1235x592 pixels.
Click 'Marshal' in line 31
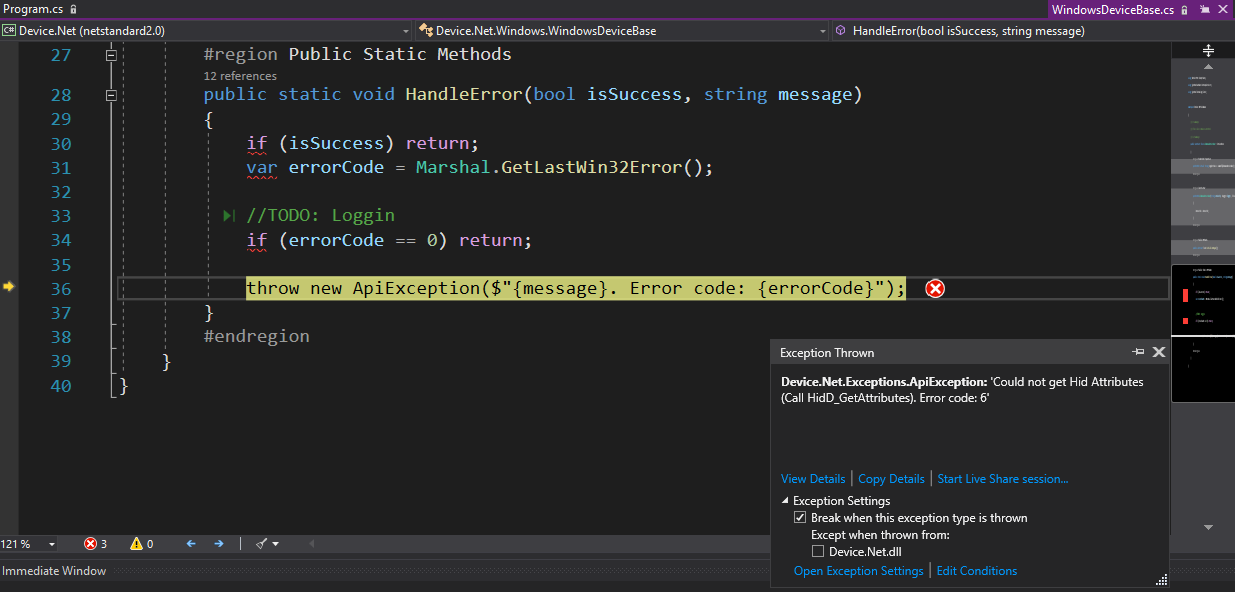(x=453, y=168)
